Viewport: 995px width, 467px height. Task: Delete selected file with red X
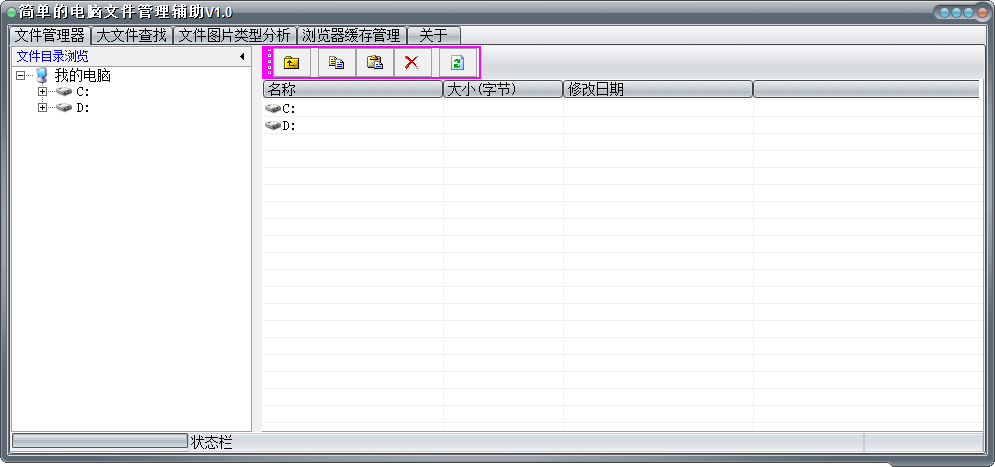point(412,62)
